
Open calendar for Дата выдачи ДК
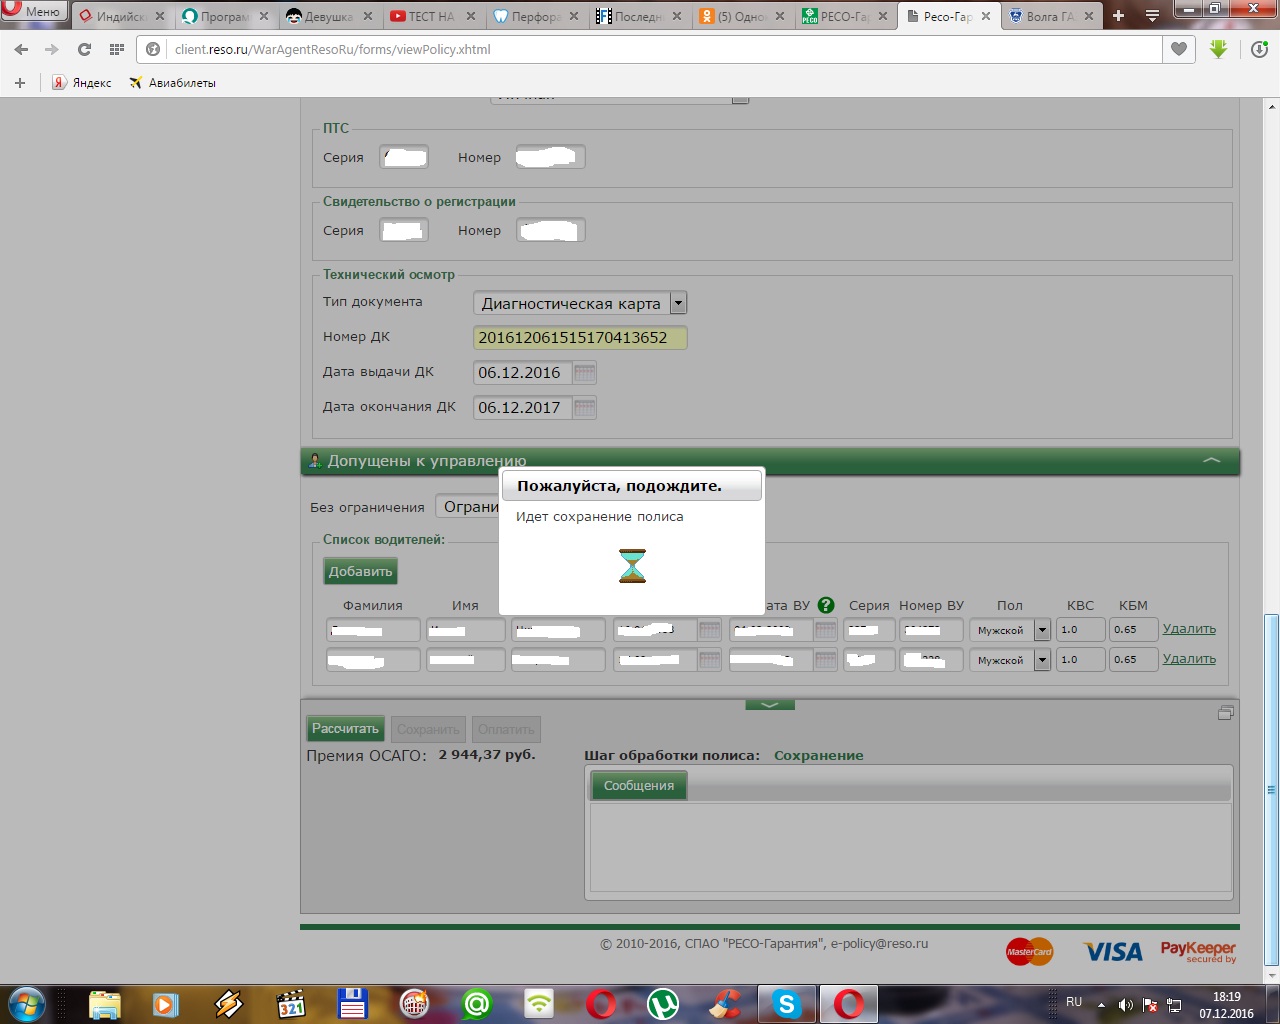click(x=585, y=373)
